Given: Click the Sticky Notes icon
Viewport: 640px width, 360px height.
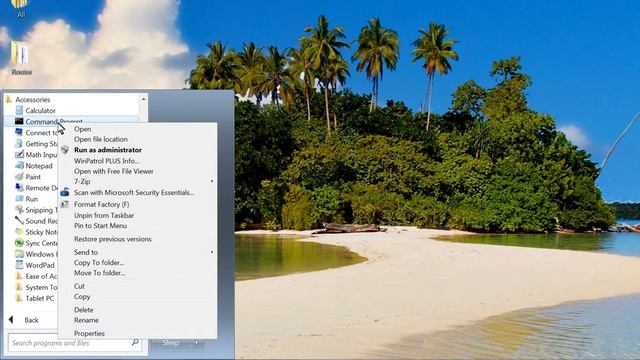Looking at the screenshot, I should point(19,231).
